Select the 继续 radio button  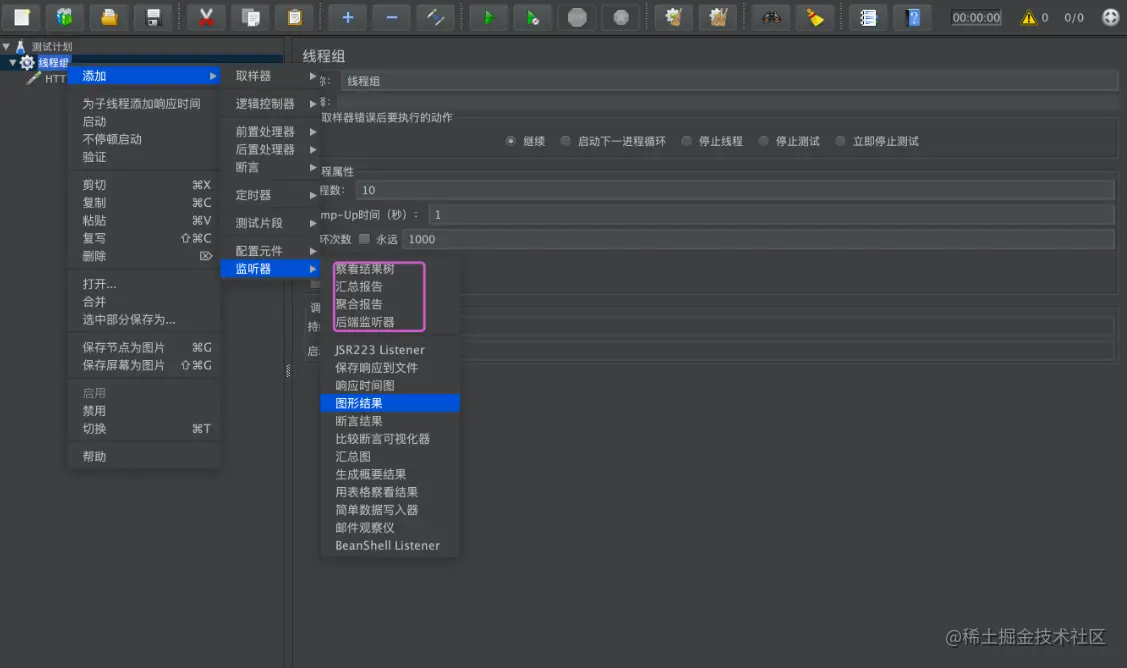tap(510, 141)
